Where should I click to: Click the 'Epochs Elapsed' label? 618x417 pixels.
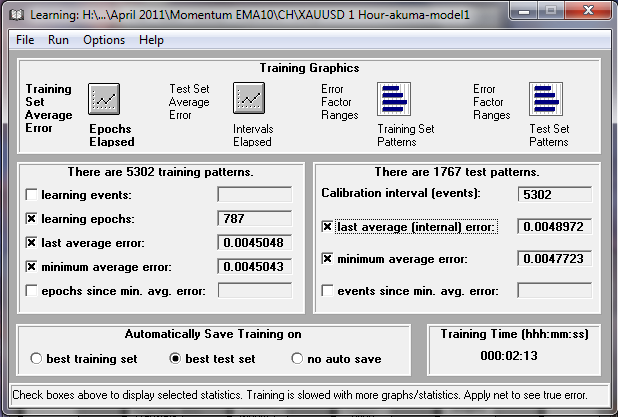pos(112,135)
